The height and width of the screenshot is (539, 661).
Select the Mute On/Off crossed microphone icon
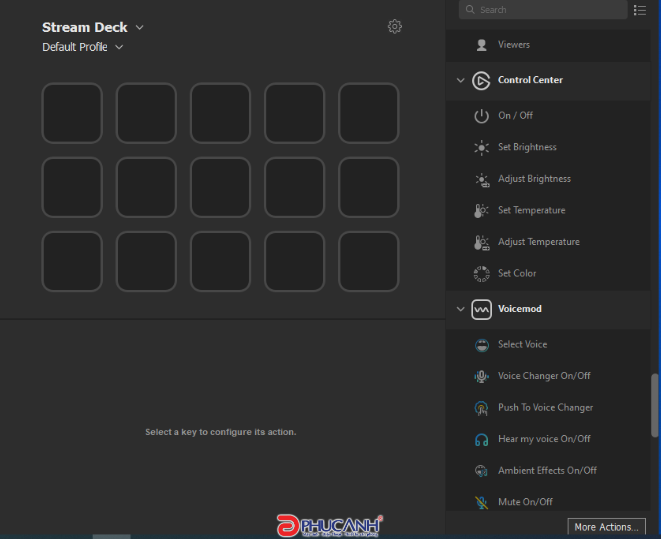pos(481,502)
